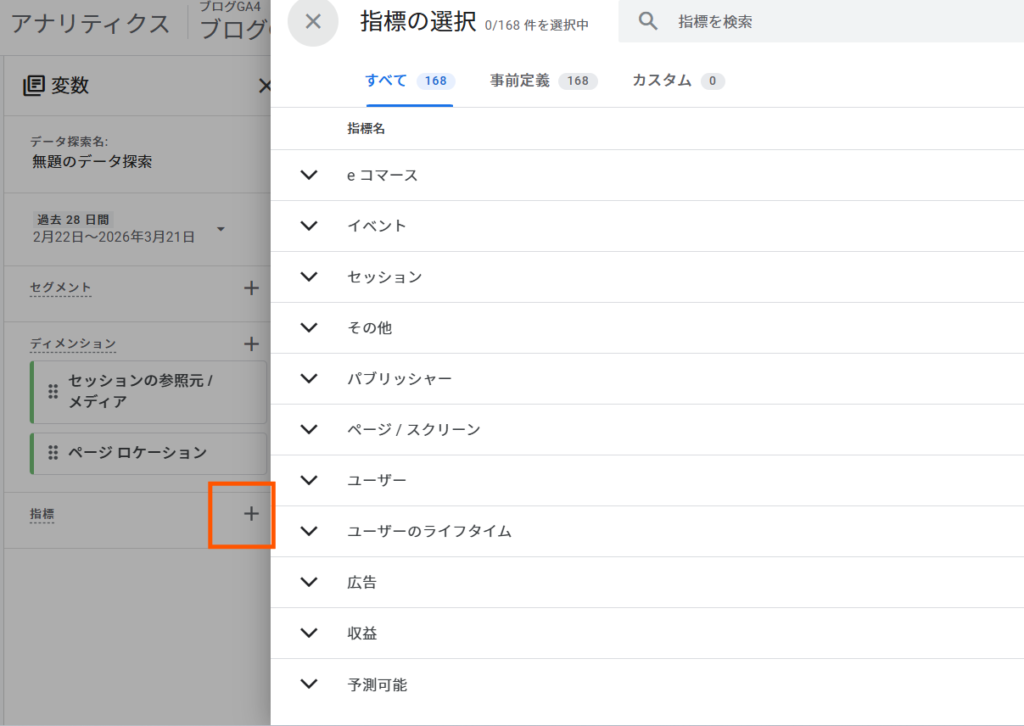Viewport: 1024px width, 726px height.
Task: Click the drag handle on ページ ロケーション
Action: click(53, 453)
